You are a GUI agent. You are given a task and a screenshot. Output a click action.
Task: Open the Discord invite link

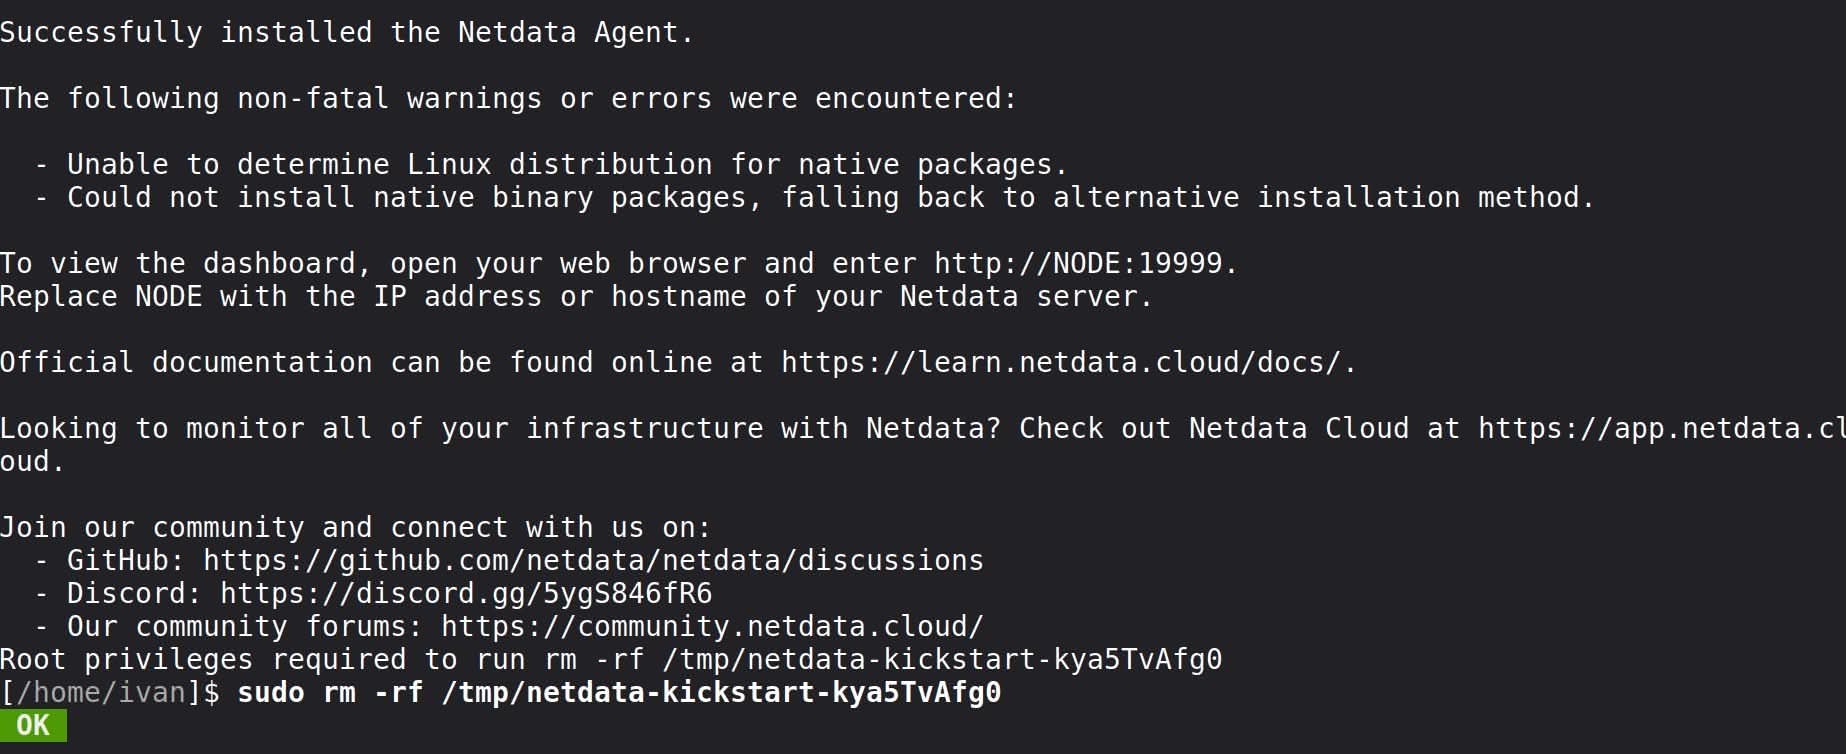click(466, 593)
